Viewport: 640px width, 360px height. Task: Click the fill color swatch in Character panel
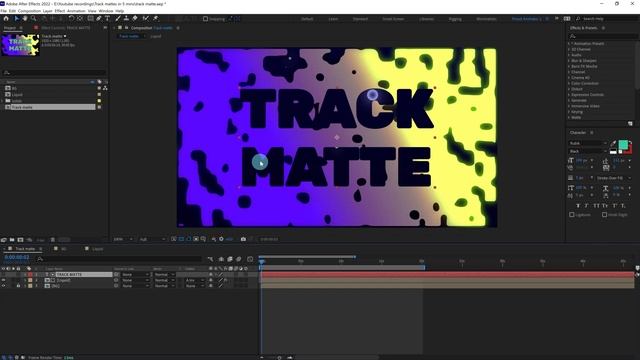click(623, 144)
